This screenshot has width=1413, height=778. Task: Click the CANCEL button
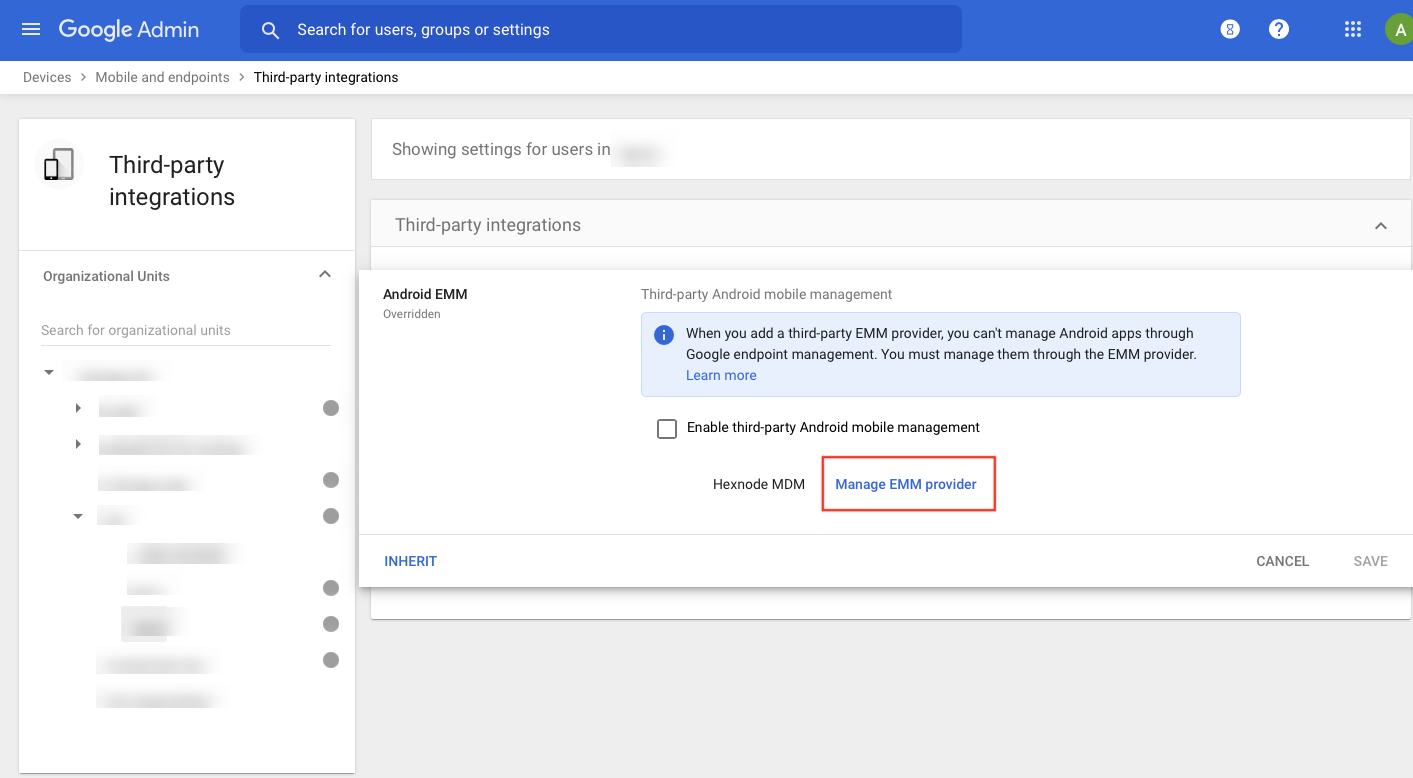[x=1282, y=561]
